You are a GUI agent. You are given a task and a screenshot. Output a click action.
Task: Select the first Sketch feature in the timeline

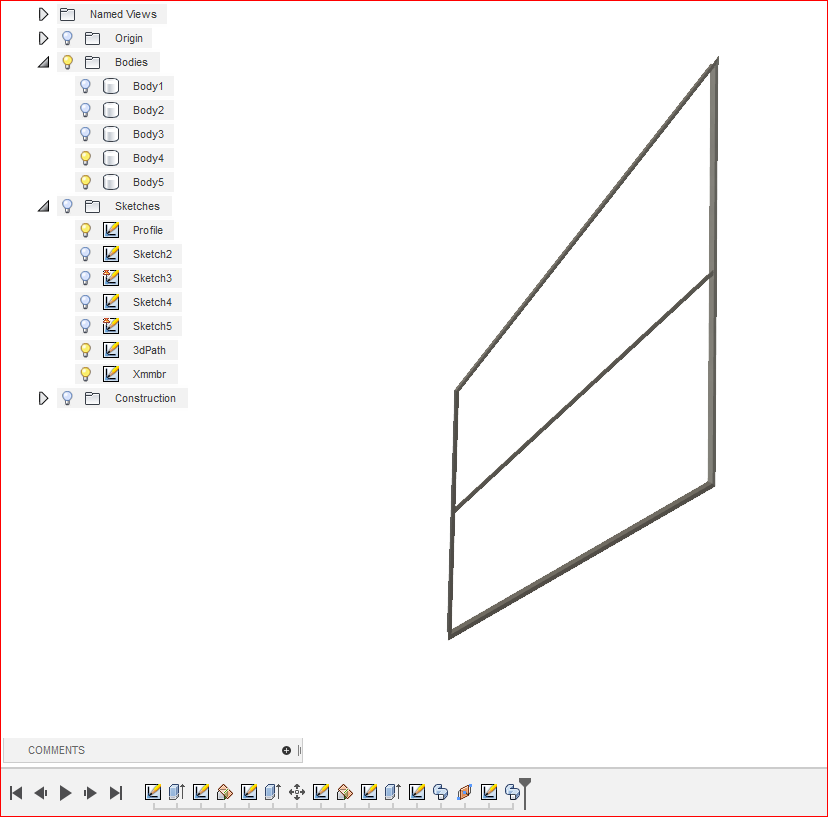point(152,791)
